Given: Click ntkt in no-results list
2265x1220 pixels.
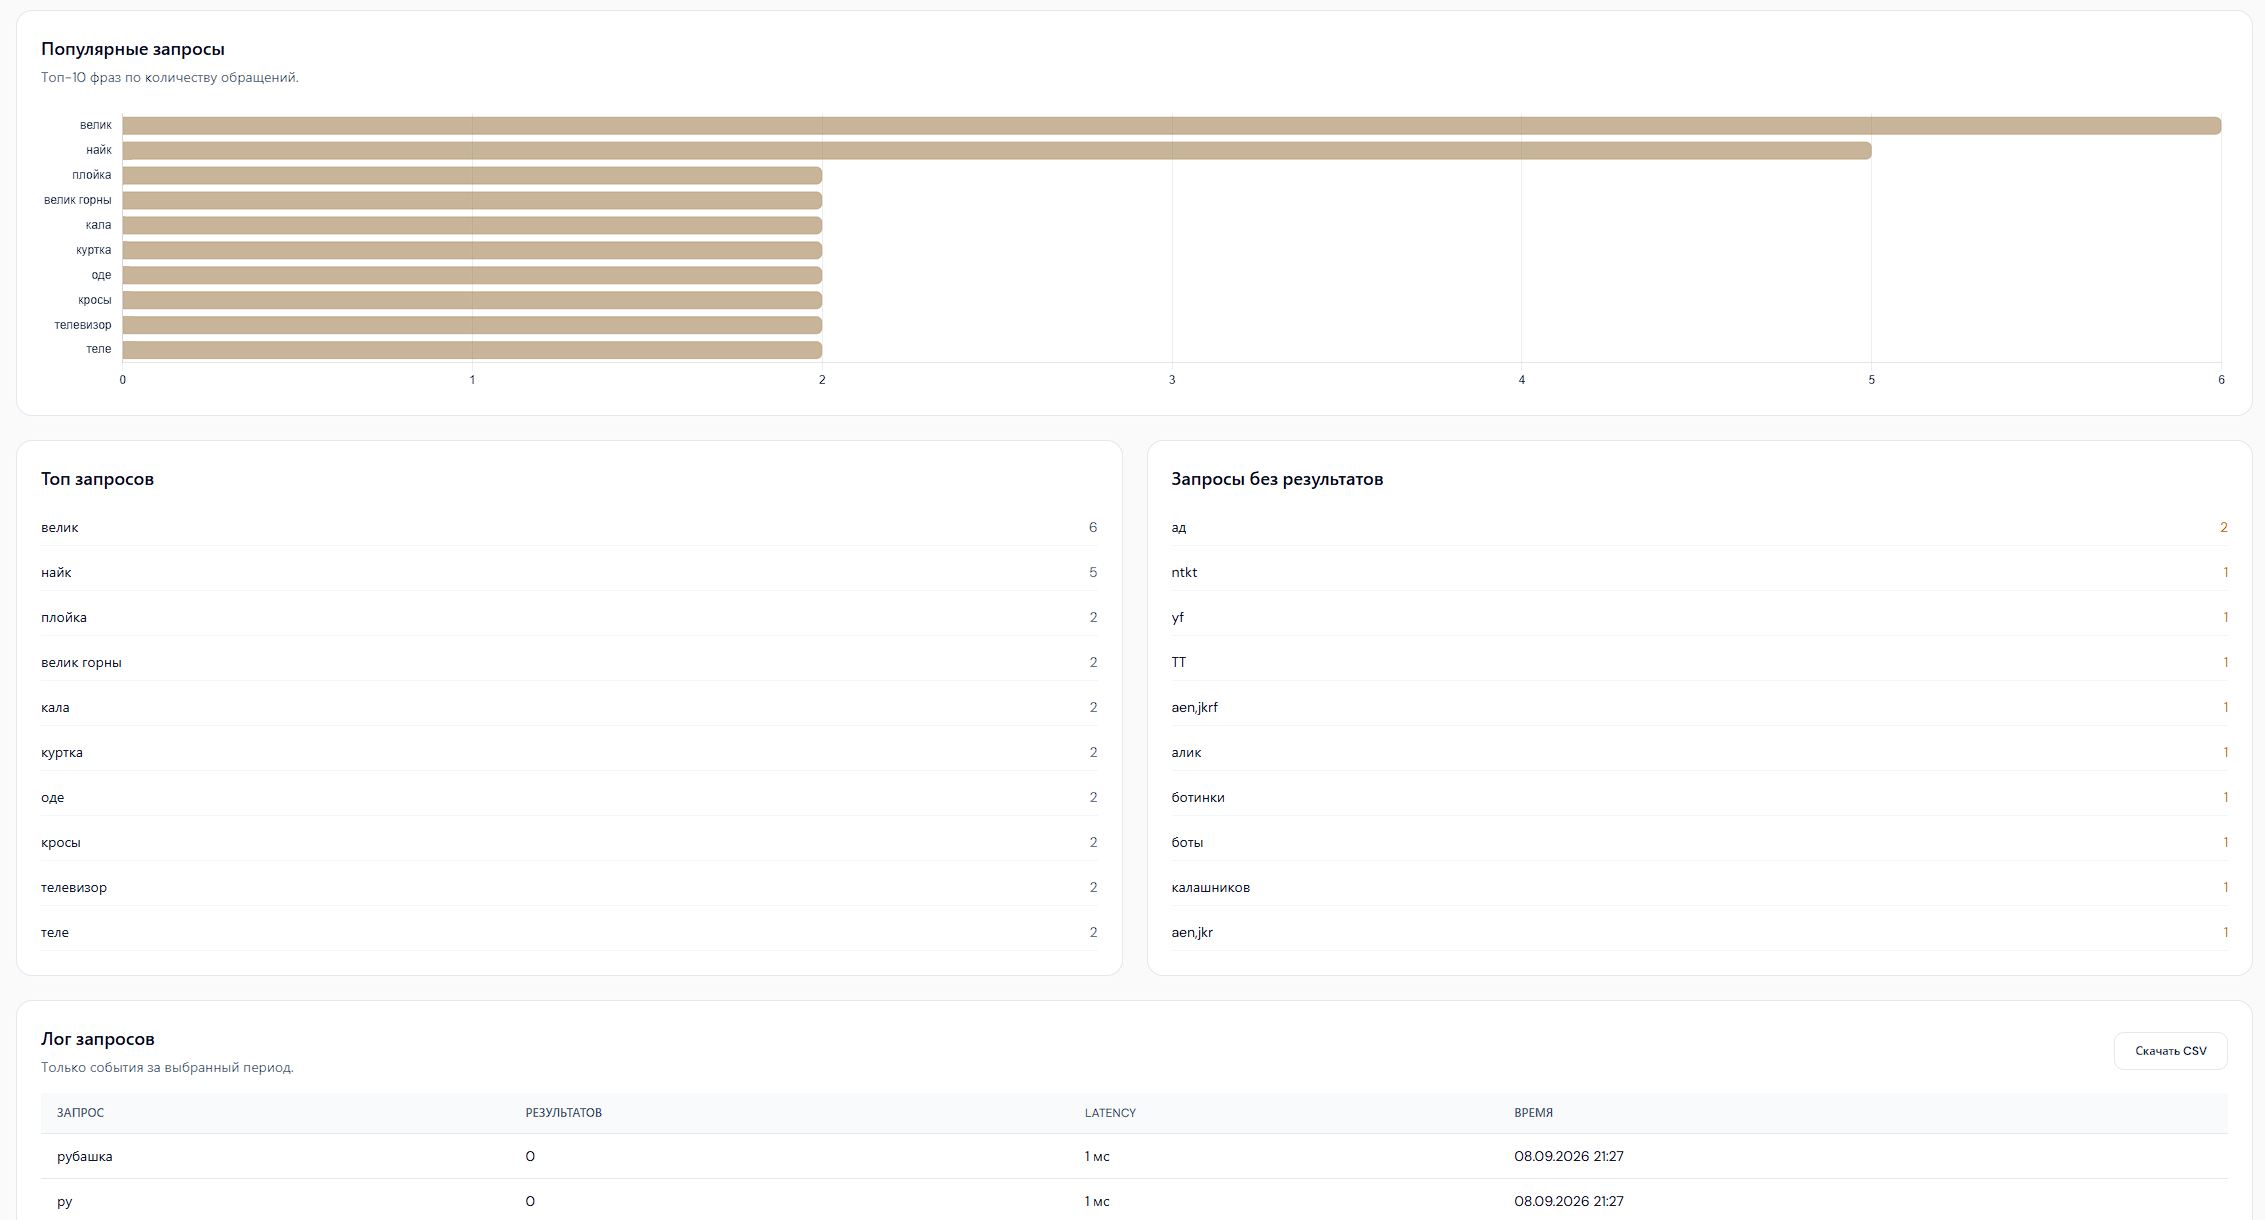Looking at the screenshot, I should coord(1699,572).
